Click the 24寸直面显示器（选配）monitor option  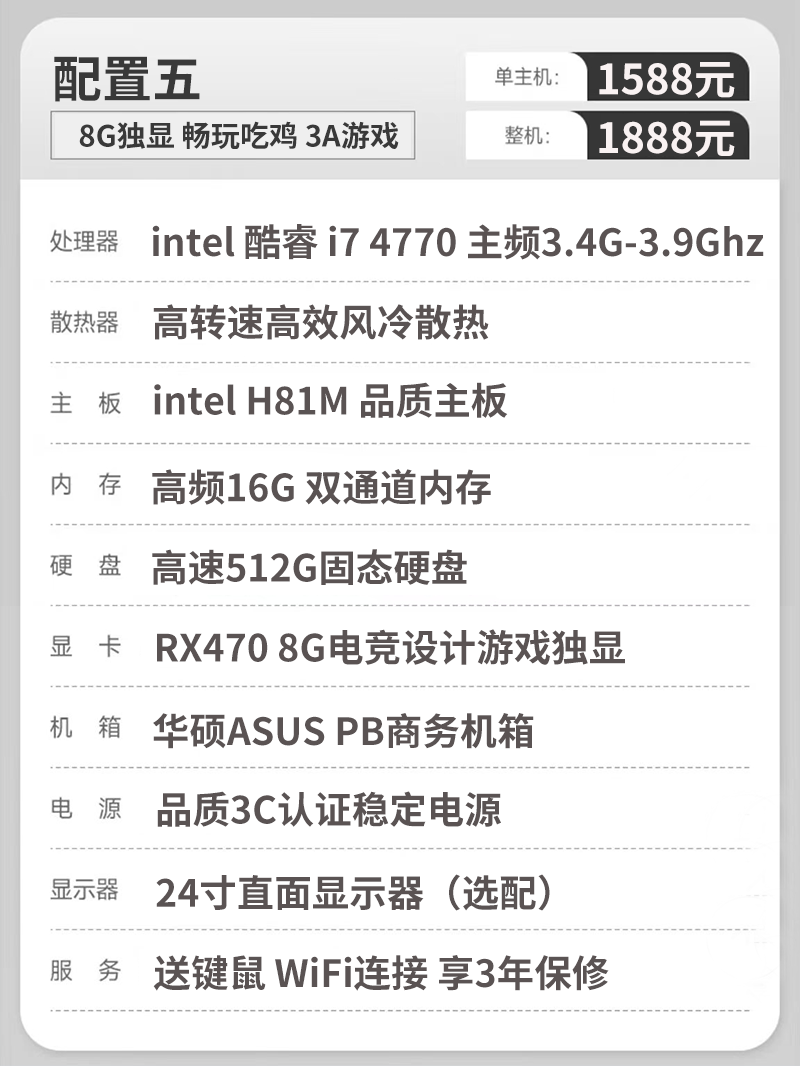pyautogui.click(x=354, y=892)
